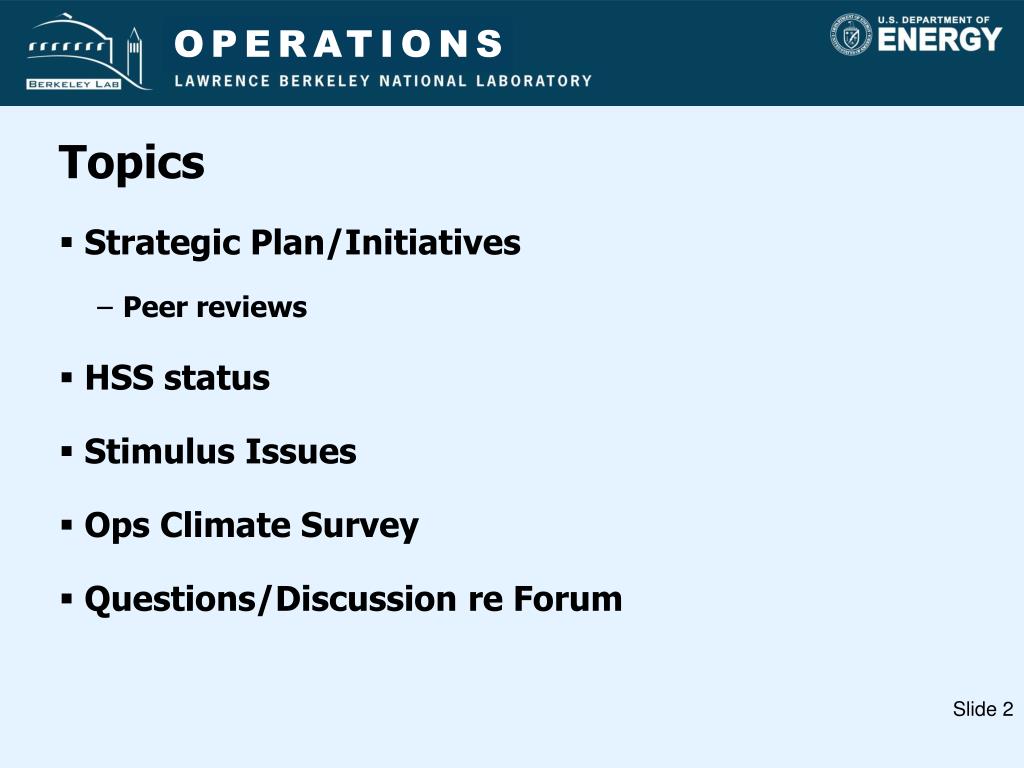Click the Berkeley Lab text label in logo
Viewport: 1024px width, 768px height.
[x=74, y=84]
